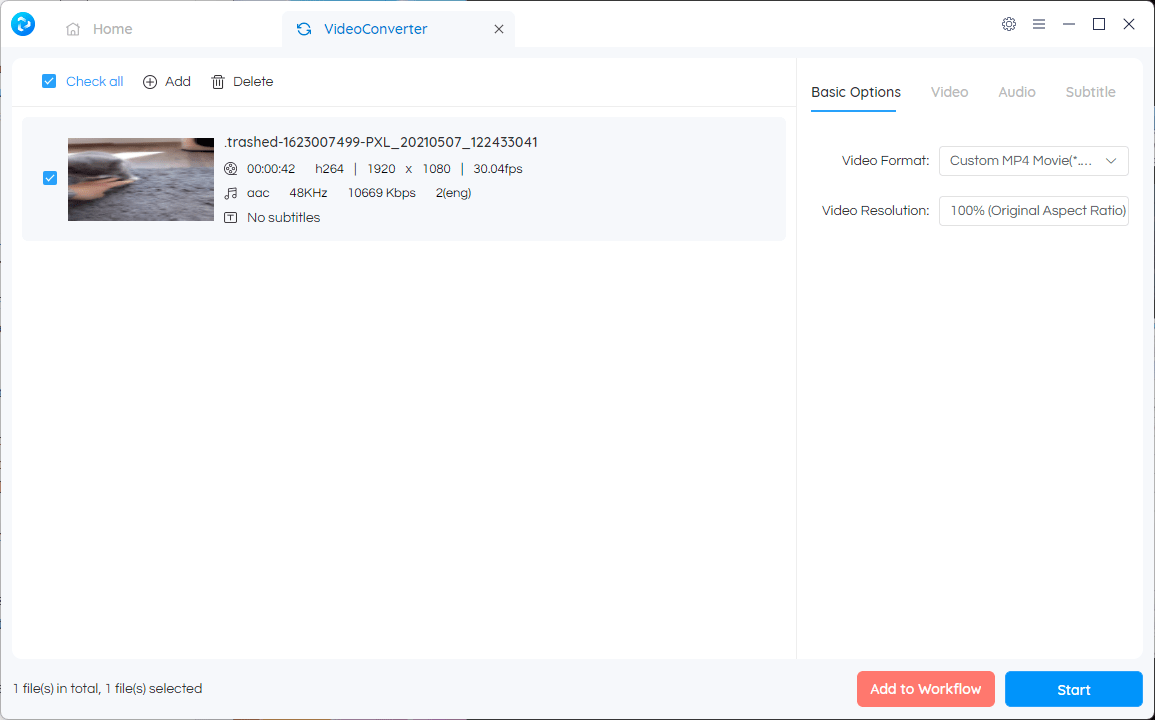Screen dimensions: 1155x720
Task: Open application settings via gear icon
Action: click(1008, 23)
